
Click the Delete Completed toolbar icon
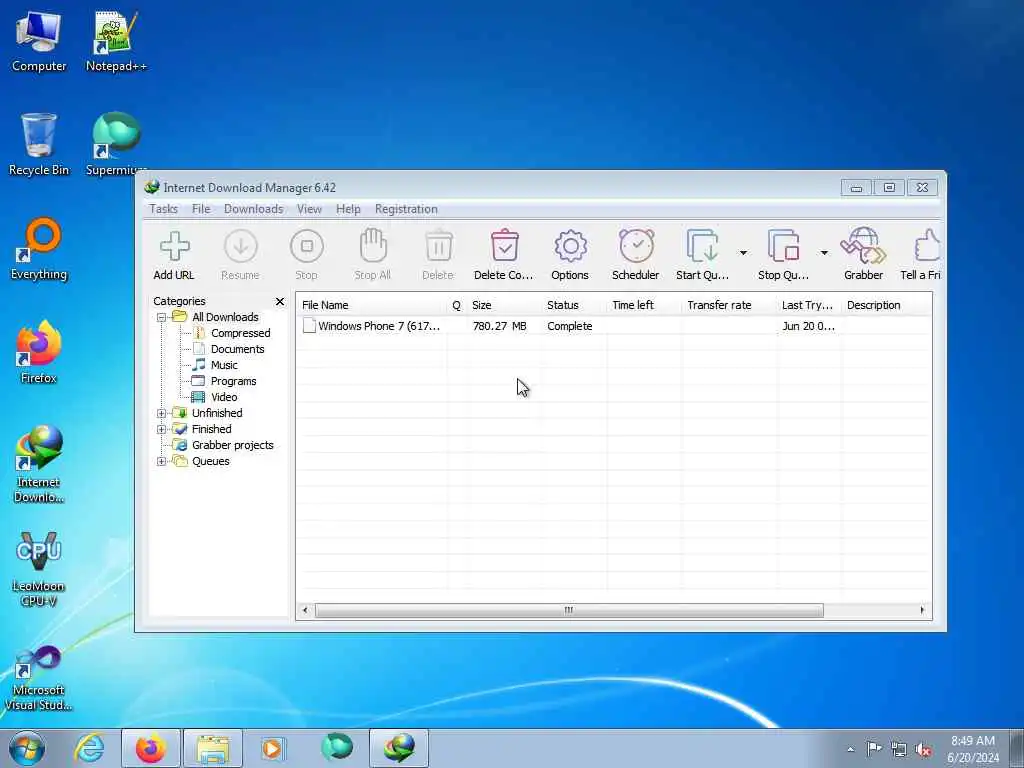coord(504,246)
